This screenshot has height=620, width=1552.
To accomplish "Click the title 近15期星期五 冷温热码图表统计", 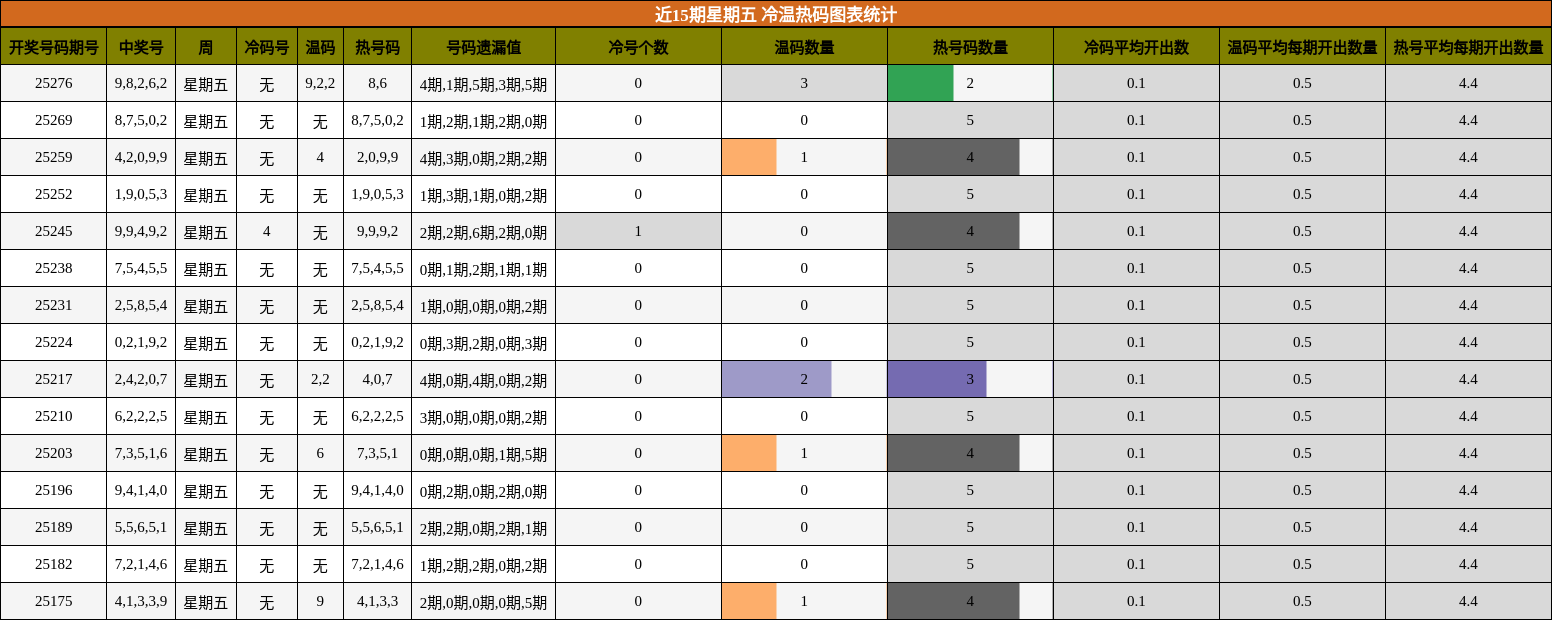I will (x=775, y=14).
